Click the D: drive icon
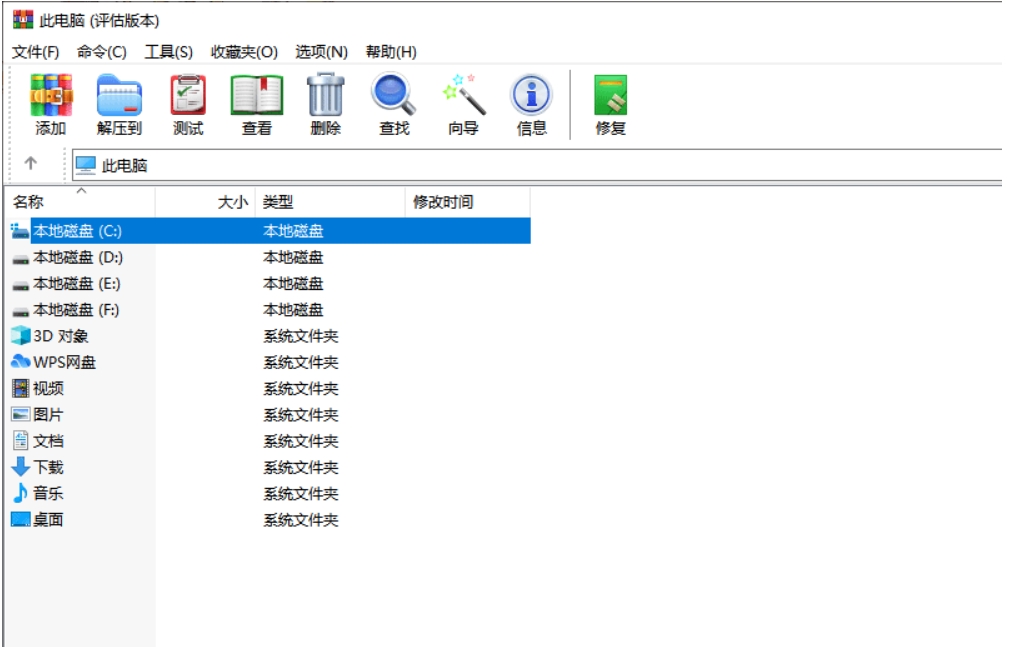The image size is (1010, 647). click(x=21, y=259)
